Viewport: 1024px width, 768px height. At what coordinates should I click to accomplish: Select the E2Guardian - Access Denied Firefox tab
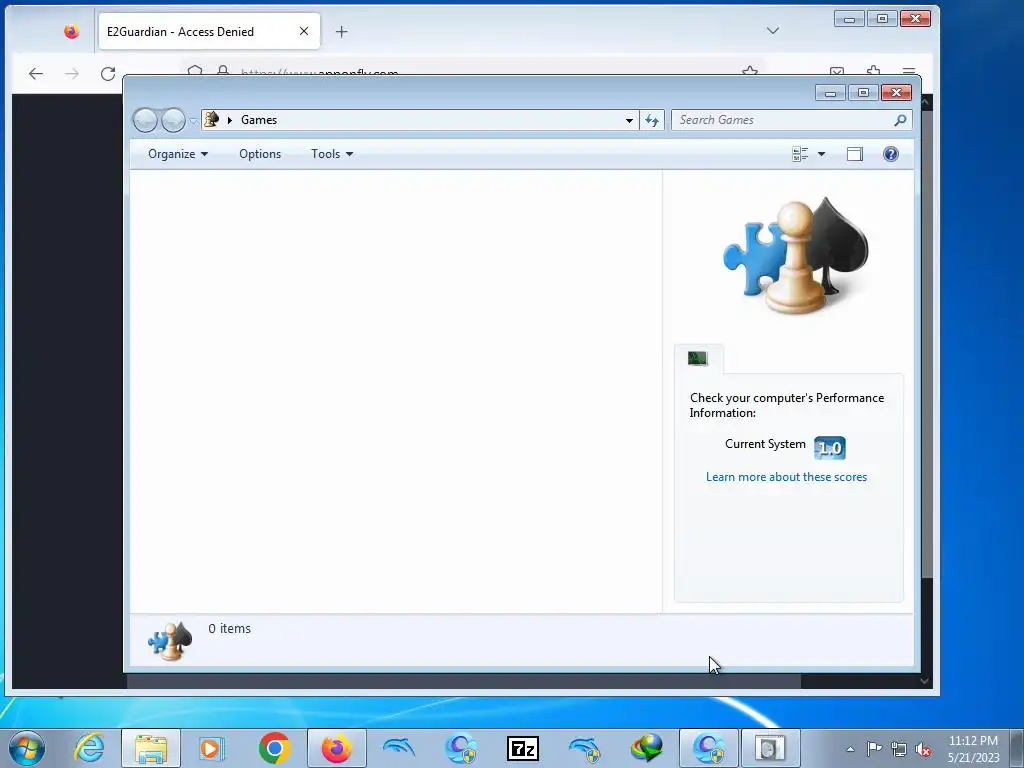click(x=209, y=31)
